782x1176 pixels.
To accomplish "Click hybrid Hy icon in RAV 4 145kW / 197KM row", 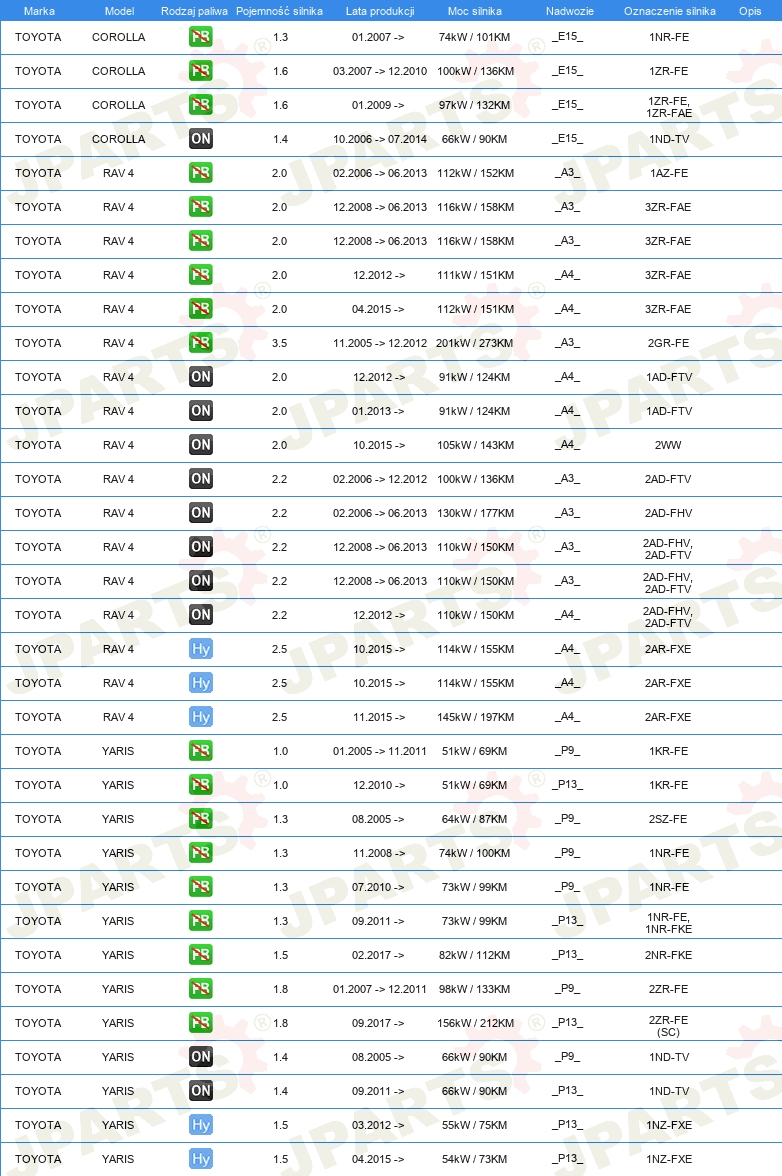I will pos(200,717).
